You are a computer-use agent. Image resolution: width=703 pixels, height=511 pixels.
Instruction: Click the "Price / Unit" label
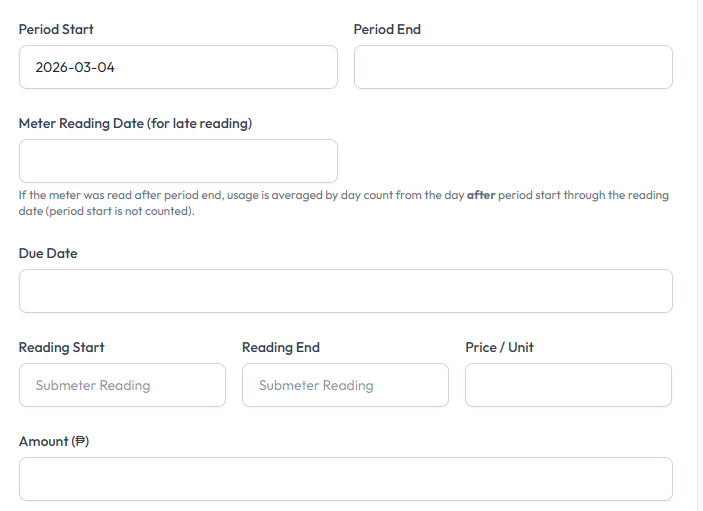pyautogui.click(x=499, y=348)
